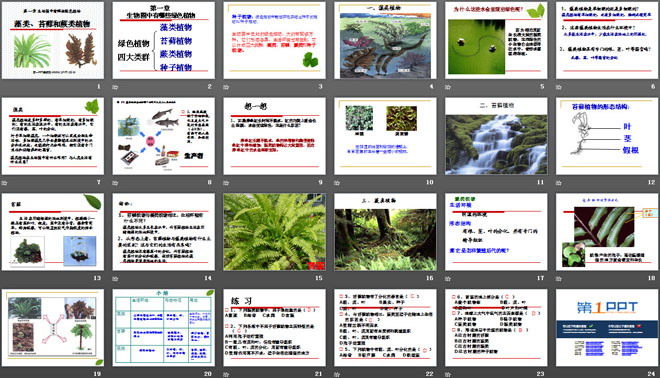Select slide 22 with exercise questions 3 to 5

click(x=385, y=327)
